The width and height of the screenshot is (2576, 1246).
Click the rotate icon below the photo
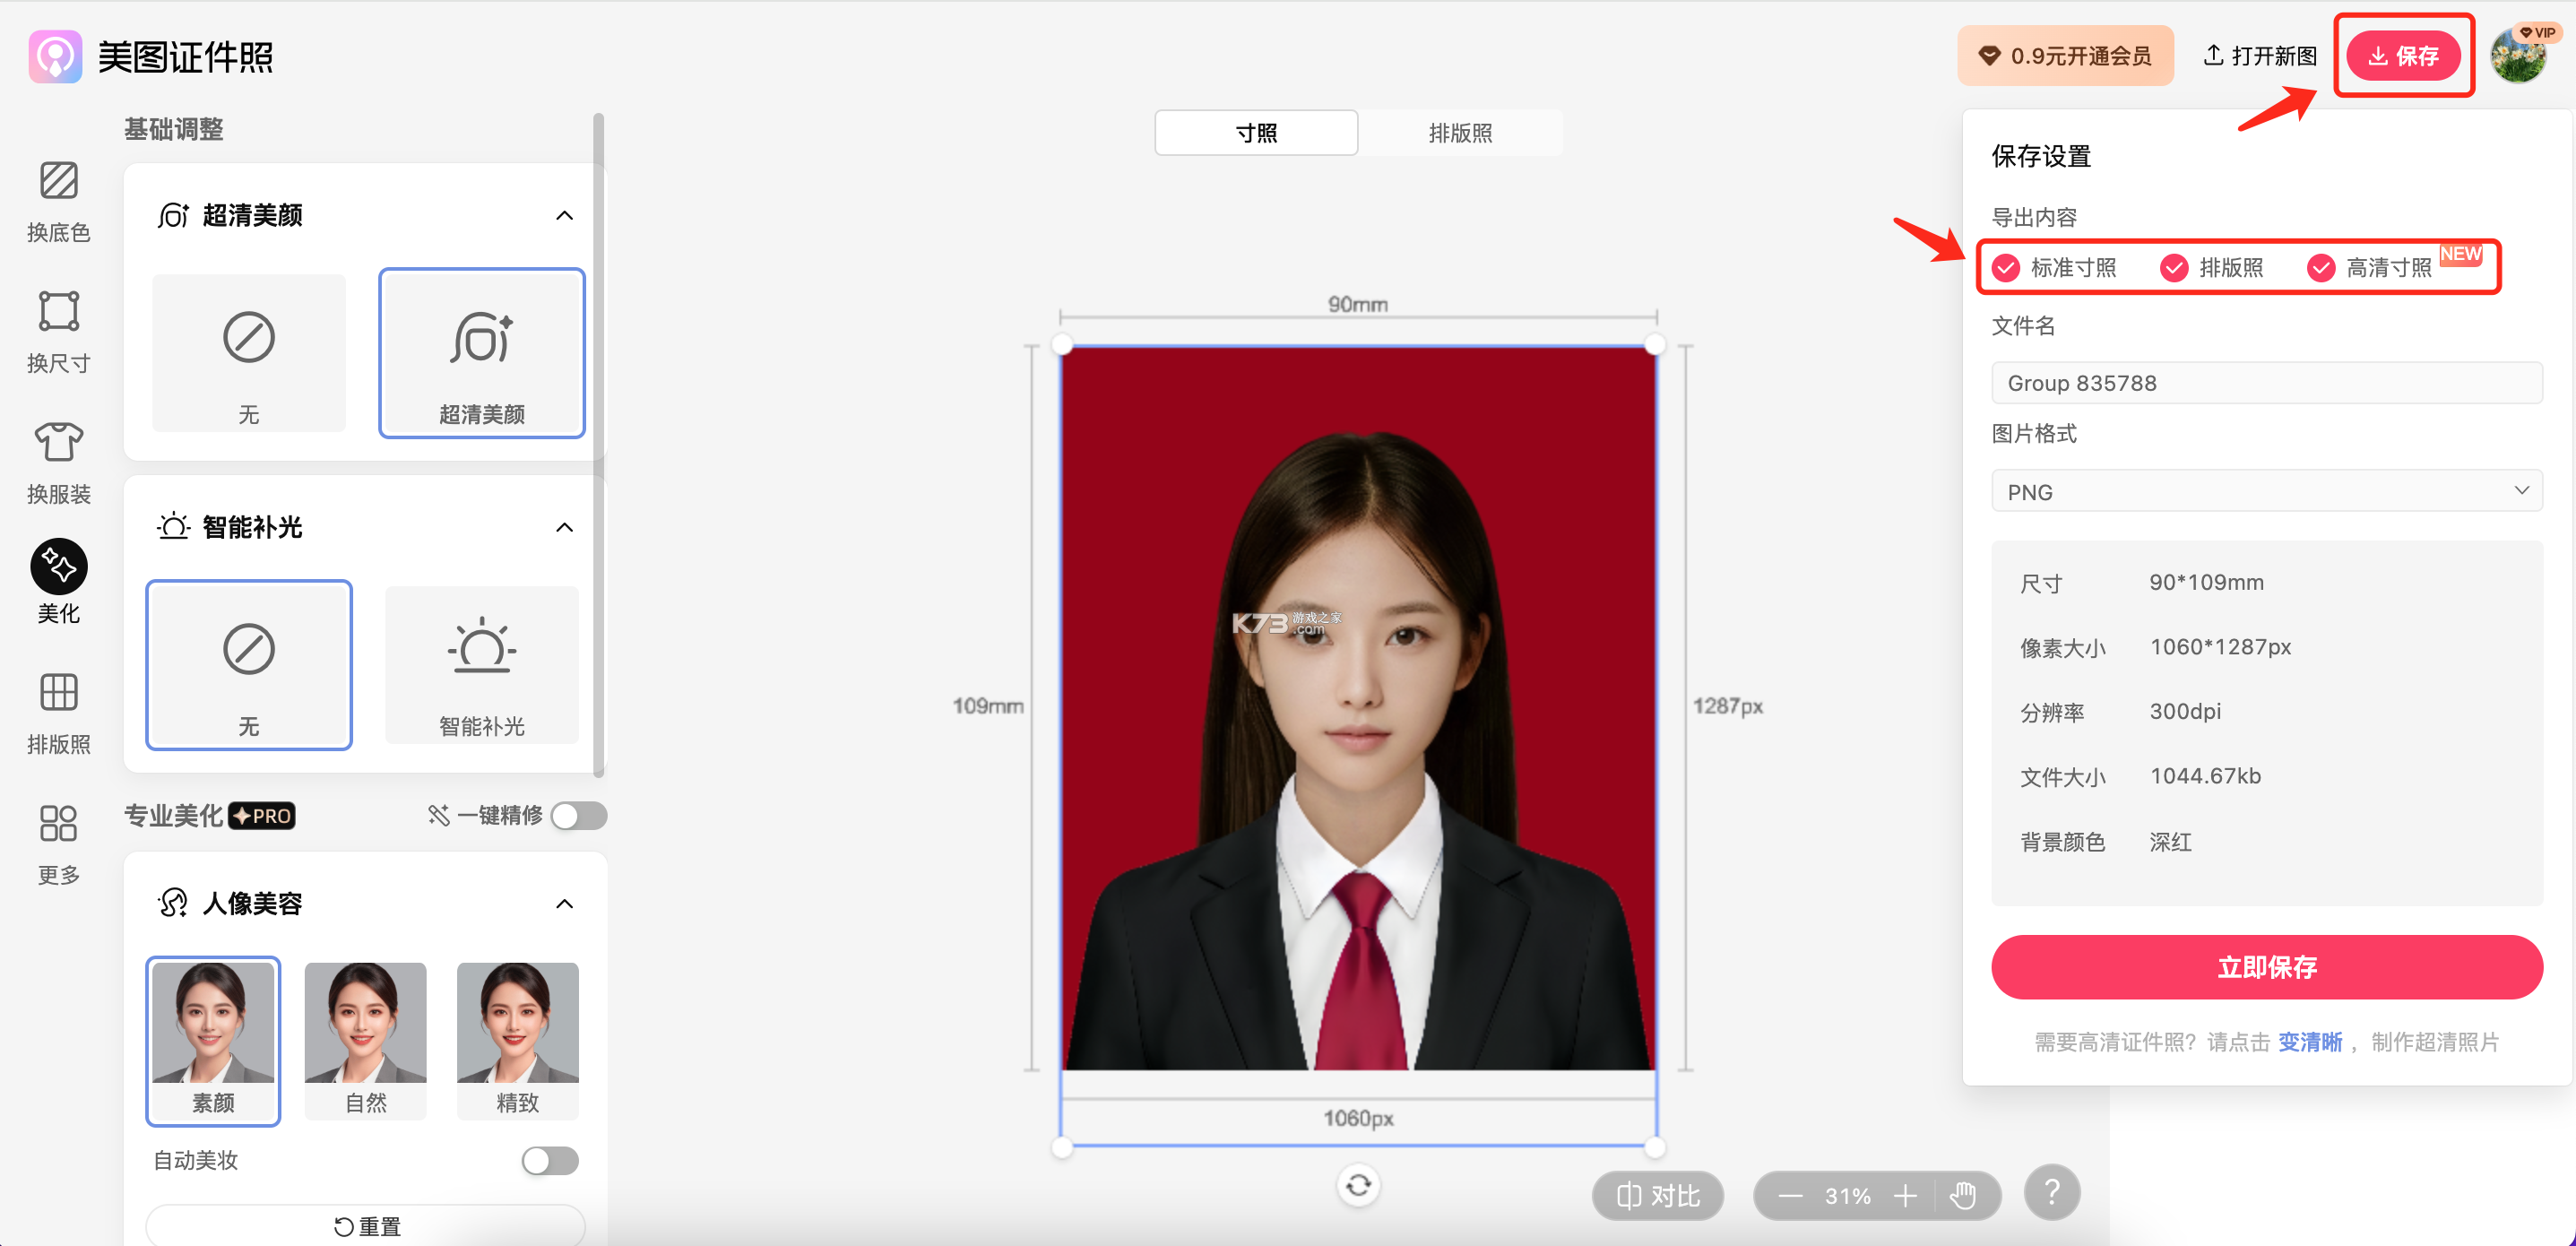[x=1358, y=1186]
